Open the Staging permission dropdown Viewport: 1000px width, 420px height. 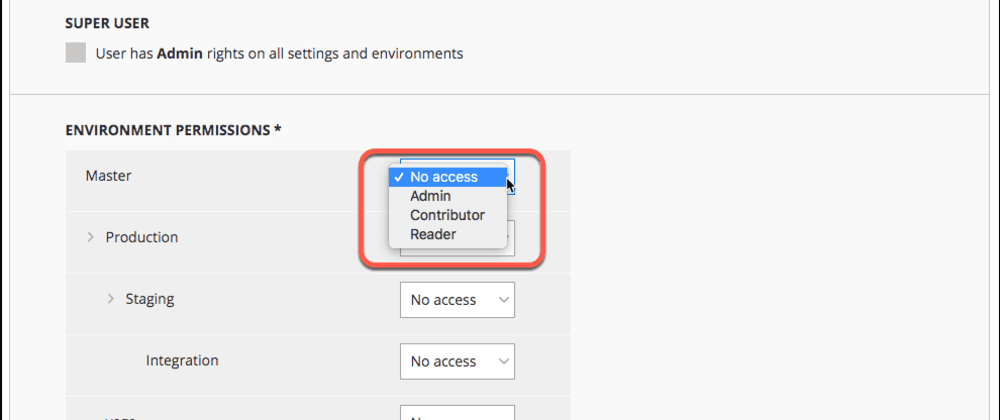pyautogui.click(x=457, y=300)
